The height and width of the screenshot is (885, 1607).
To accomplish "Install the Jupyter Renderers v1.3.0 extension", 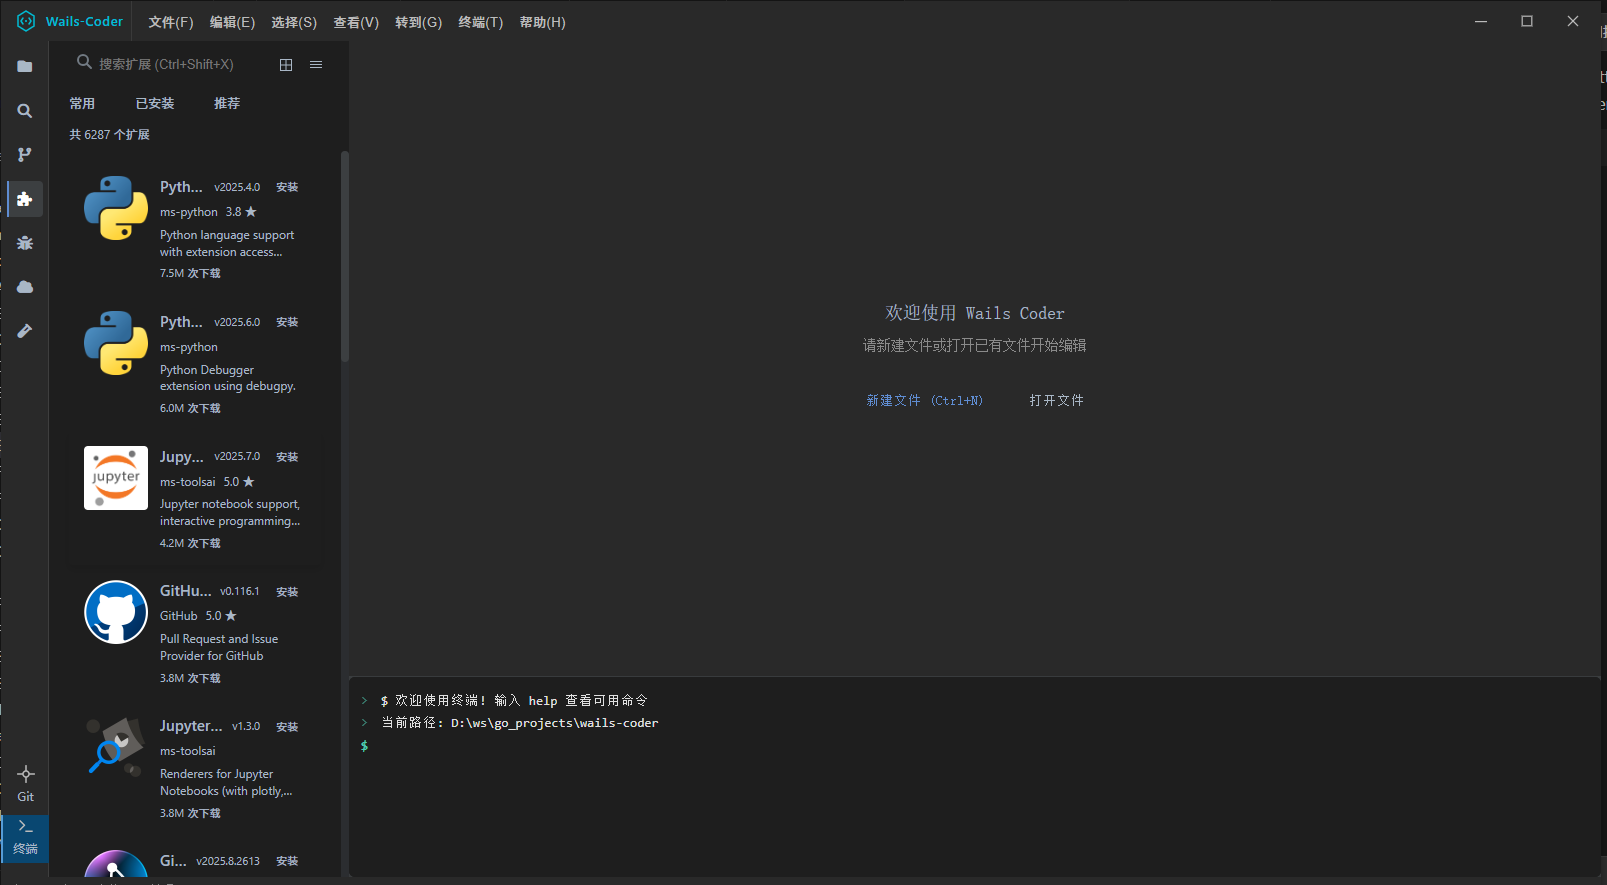I will coord(287,727).
